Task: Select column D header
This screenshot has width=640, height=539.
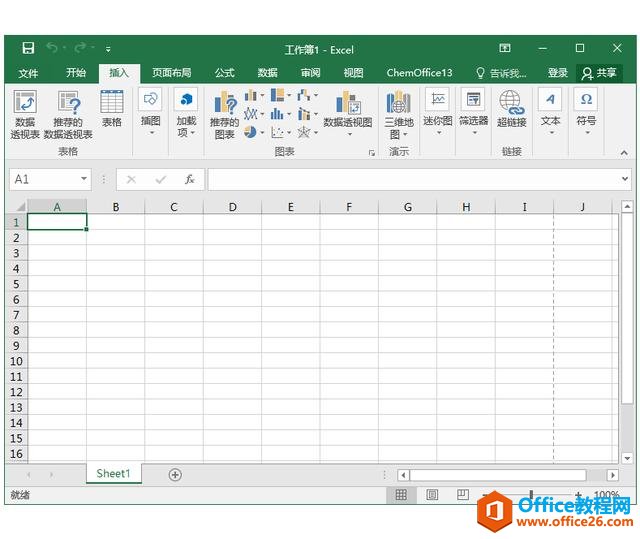Action: [x=233, y=207]
